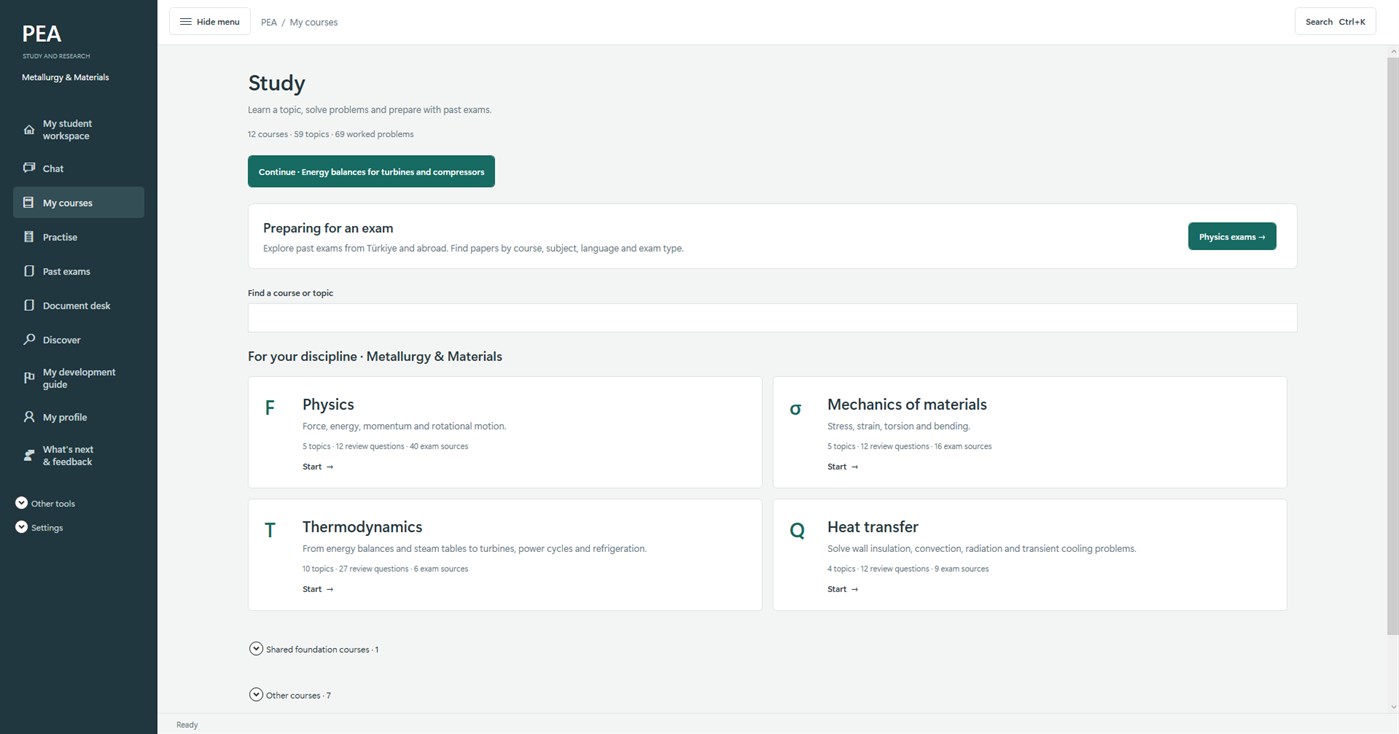Image resolution: width=1399 pixels, height=734 pixels.
Task: Open Document desk from the sidebar
Action: (78, 305)
